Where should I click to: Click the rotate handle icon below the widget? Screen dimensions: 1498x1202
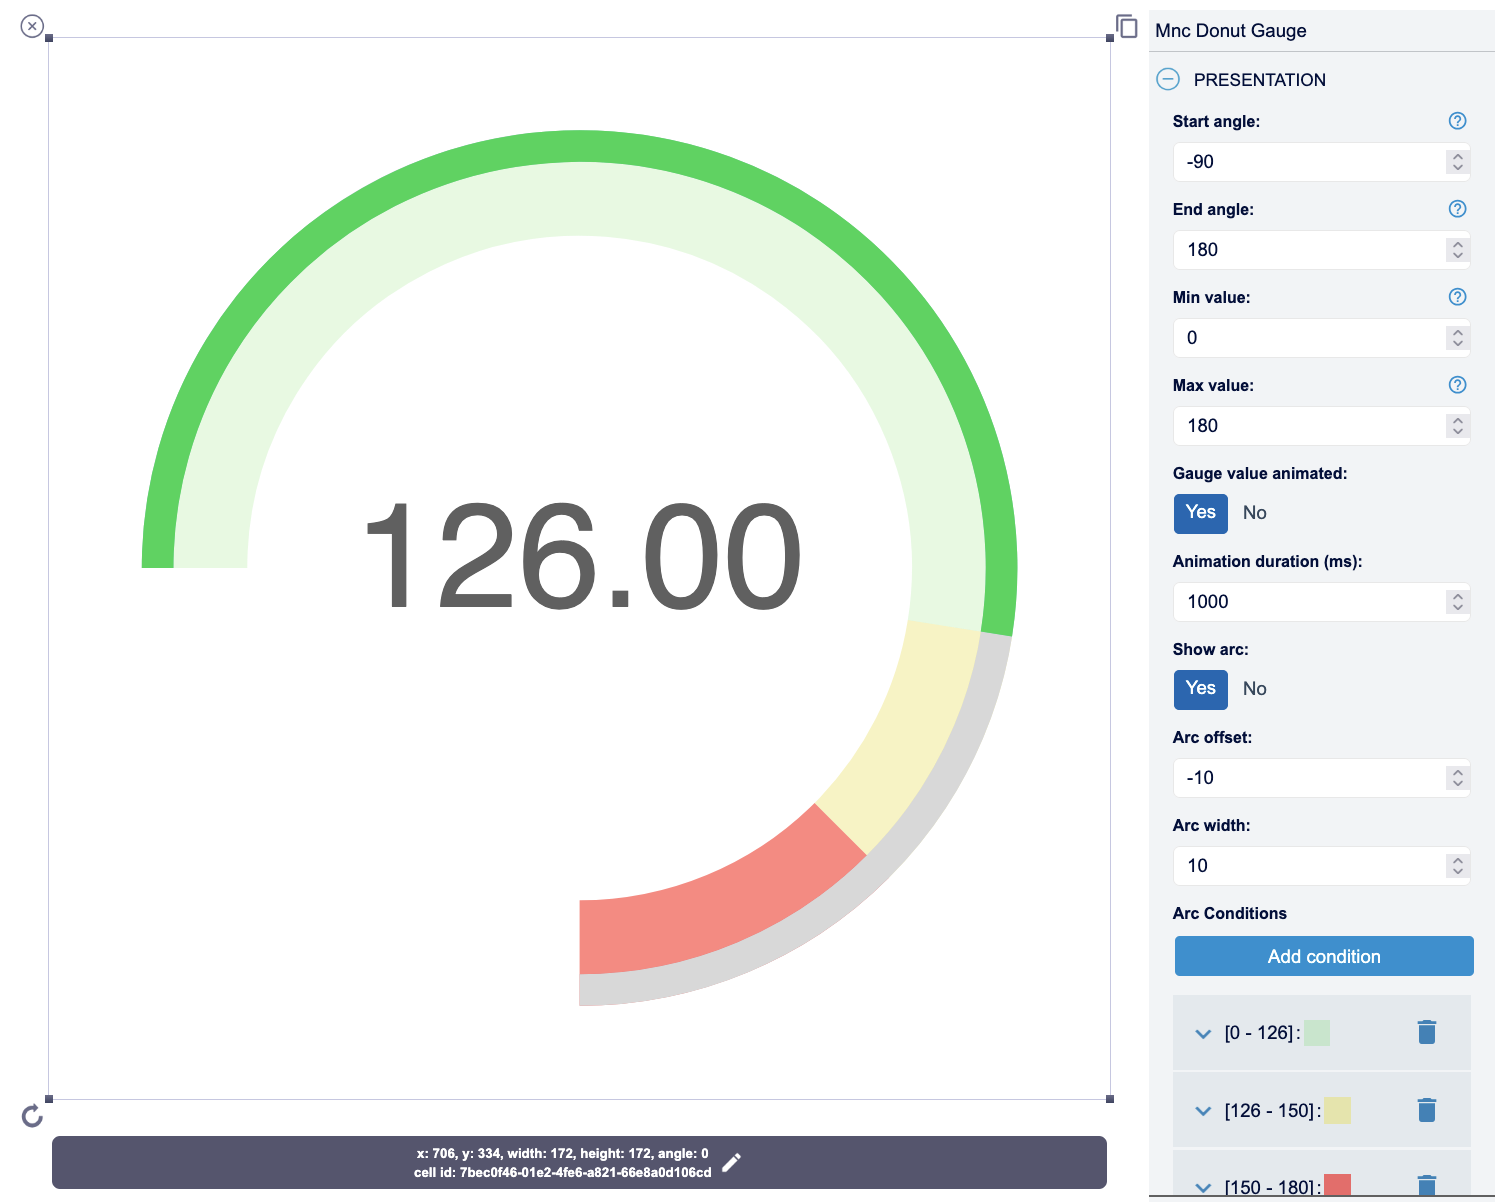click(x=32, y=1116)
